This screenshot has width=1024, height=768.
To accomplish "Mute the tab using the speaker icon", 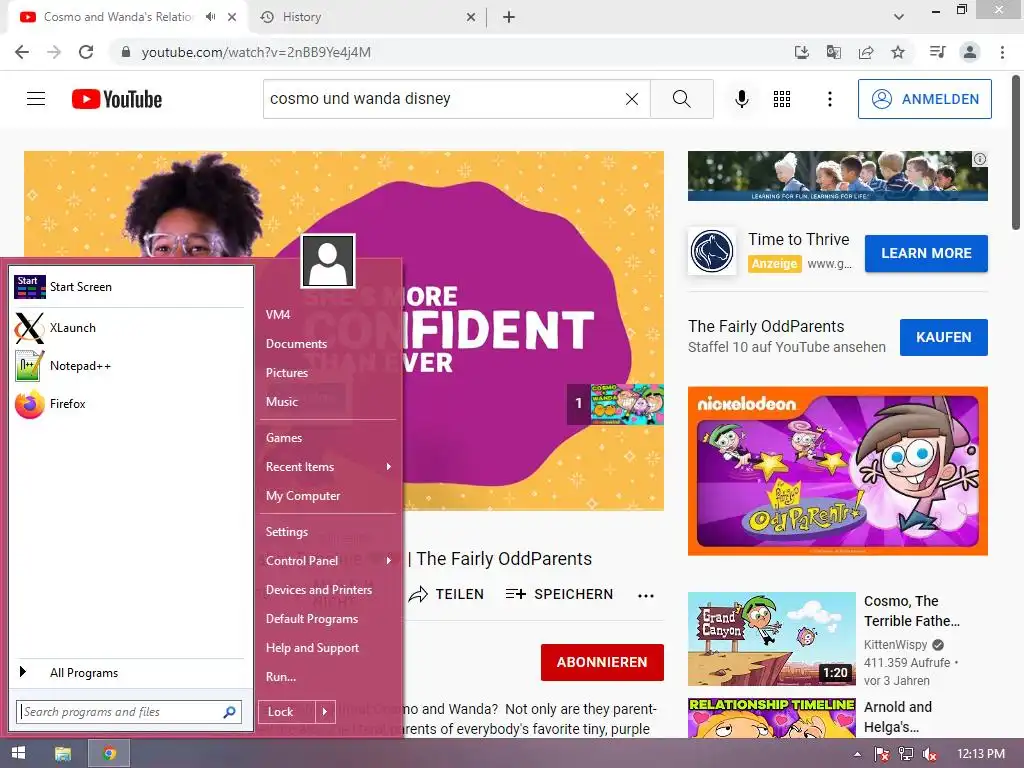I will pyautogui.click(x=210, y=17).
